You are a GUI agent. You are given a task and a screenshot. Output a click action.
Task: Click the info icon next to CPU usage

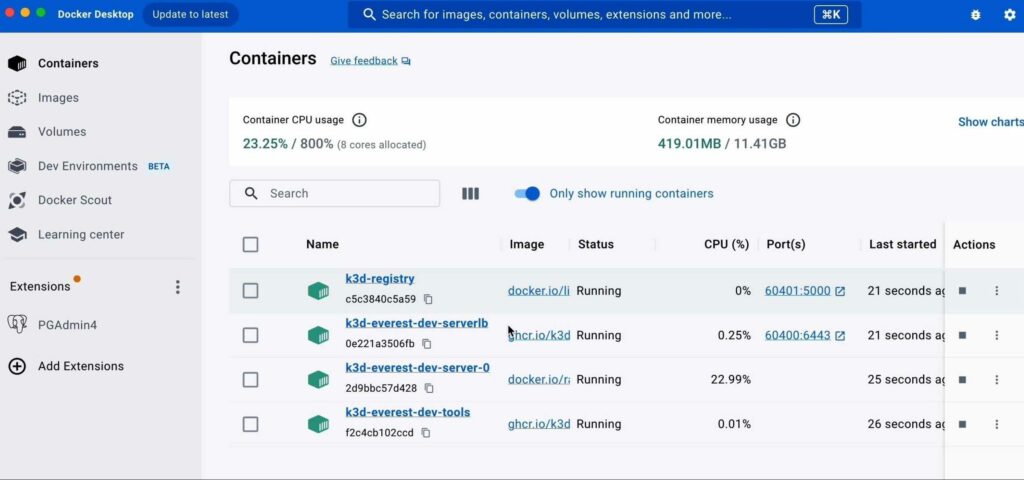(359, 120)
